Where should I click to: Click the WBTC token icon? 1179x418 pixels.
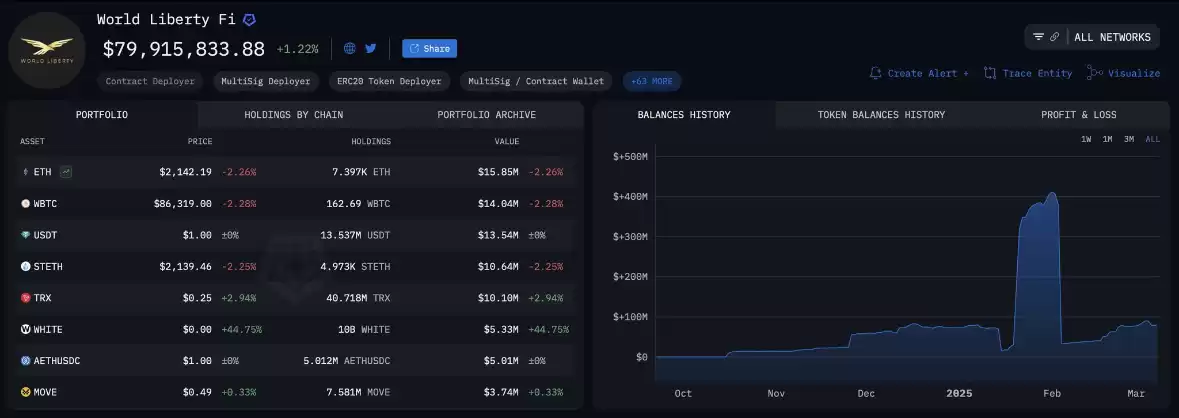[26, 204]
